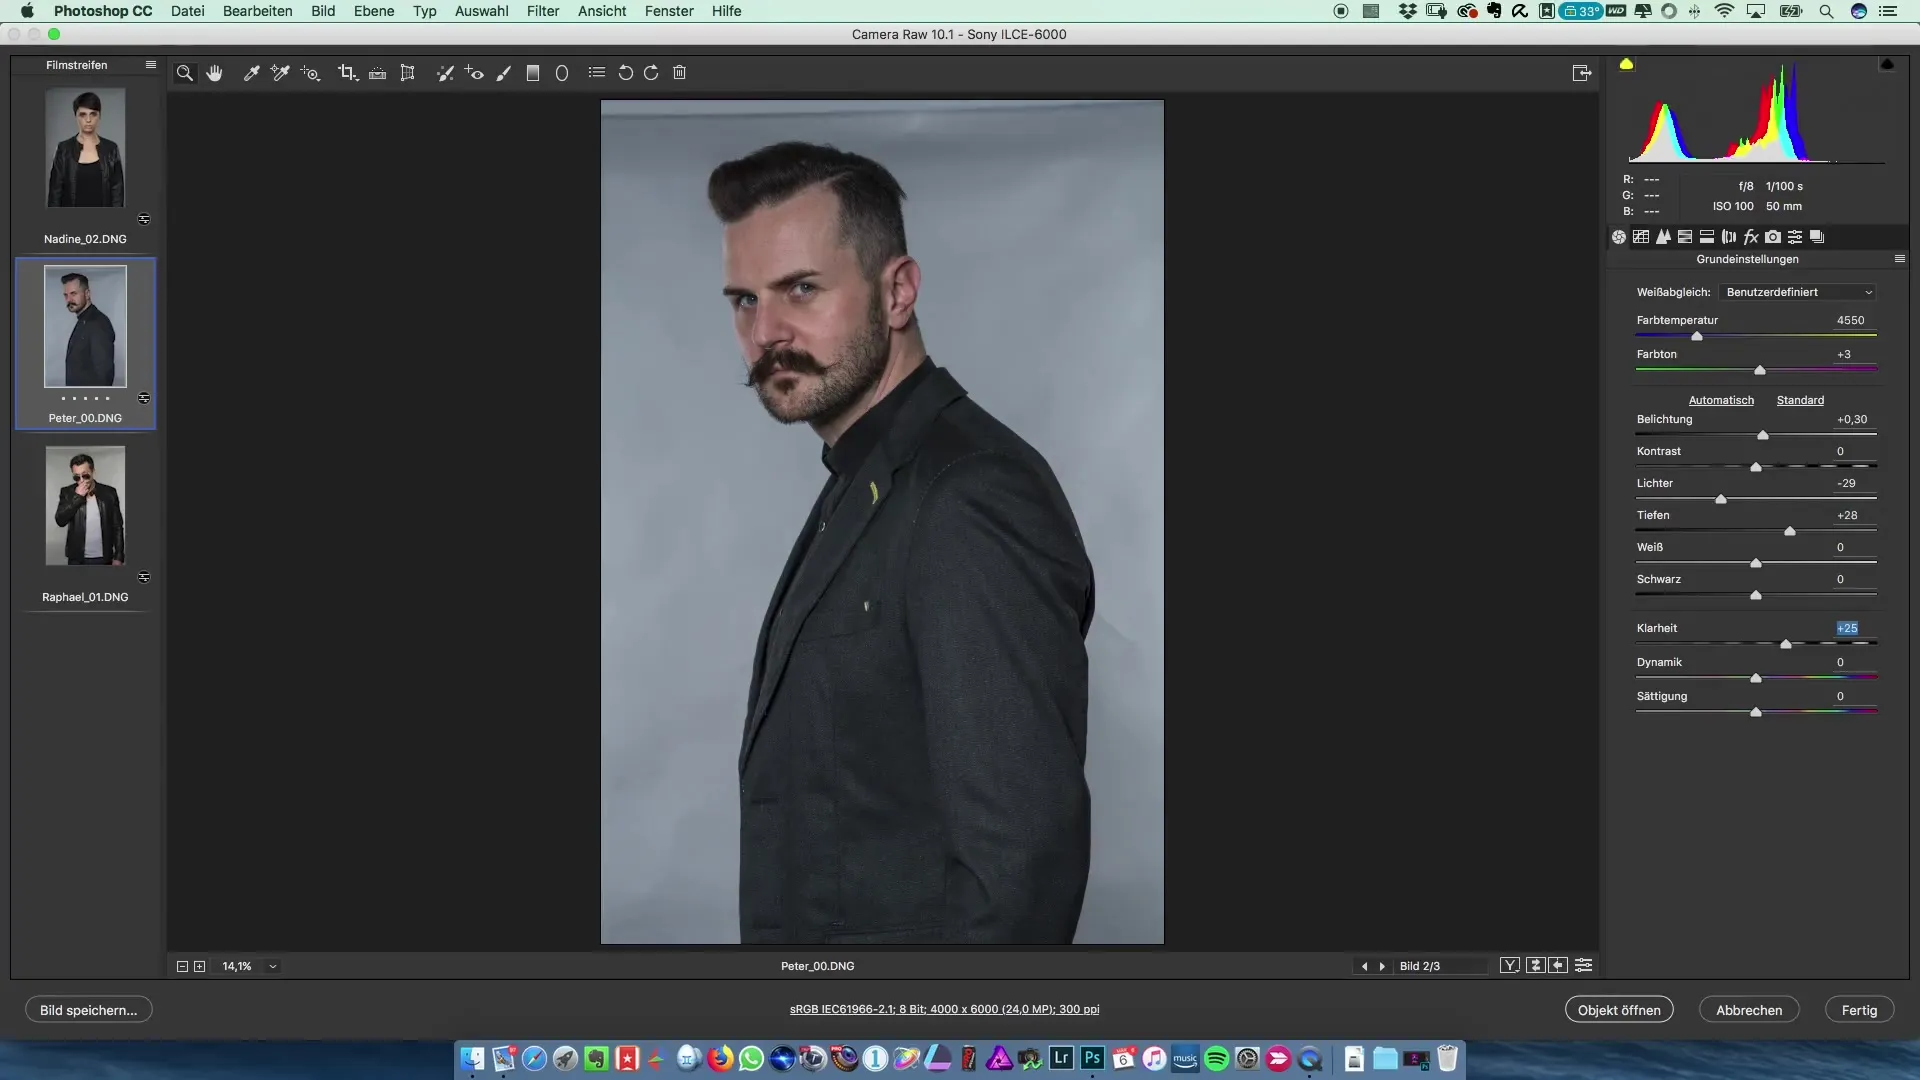
Task: Select the Peter_00.DNG thumbnail
Action: point(85,326)
